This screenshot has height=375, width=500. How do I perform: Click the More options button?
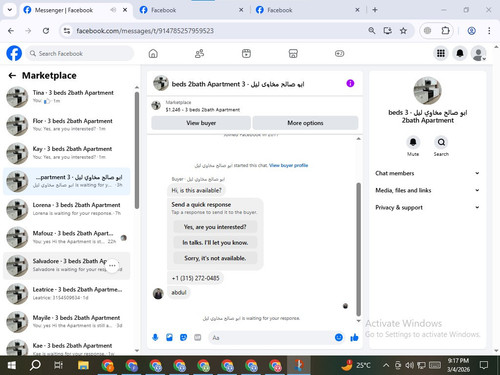(305, 123)
